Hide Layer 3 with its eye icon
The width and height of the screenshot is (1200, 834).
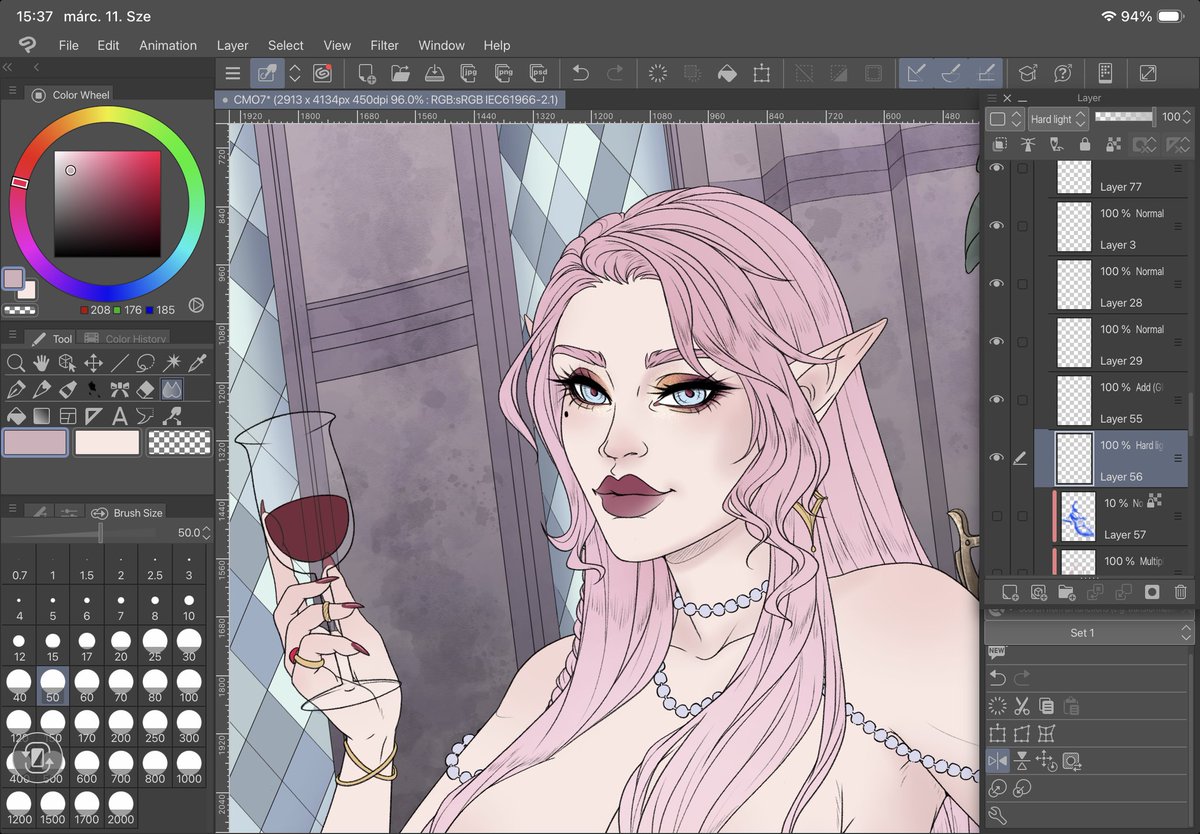(996, 226)
